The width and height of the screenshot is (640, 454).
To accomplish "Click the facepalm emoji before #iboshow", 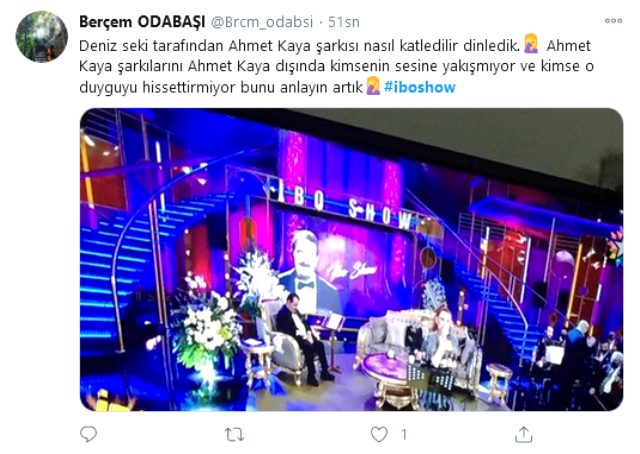I will pyautogui.click(x=373, y=86).
